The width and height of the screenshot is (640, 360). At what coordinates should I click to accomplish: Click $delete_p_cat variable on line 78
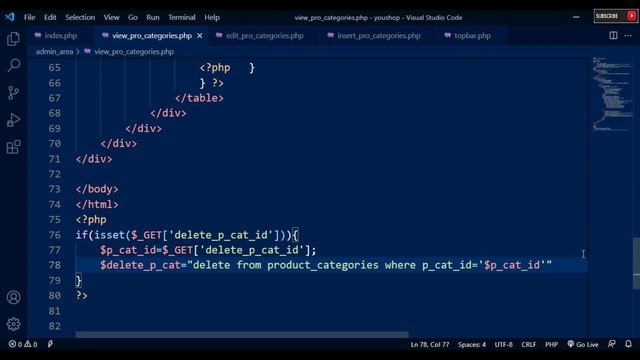[140, 265]
